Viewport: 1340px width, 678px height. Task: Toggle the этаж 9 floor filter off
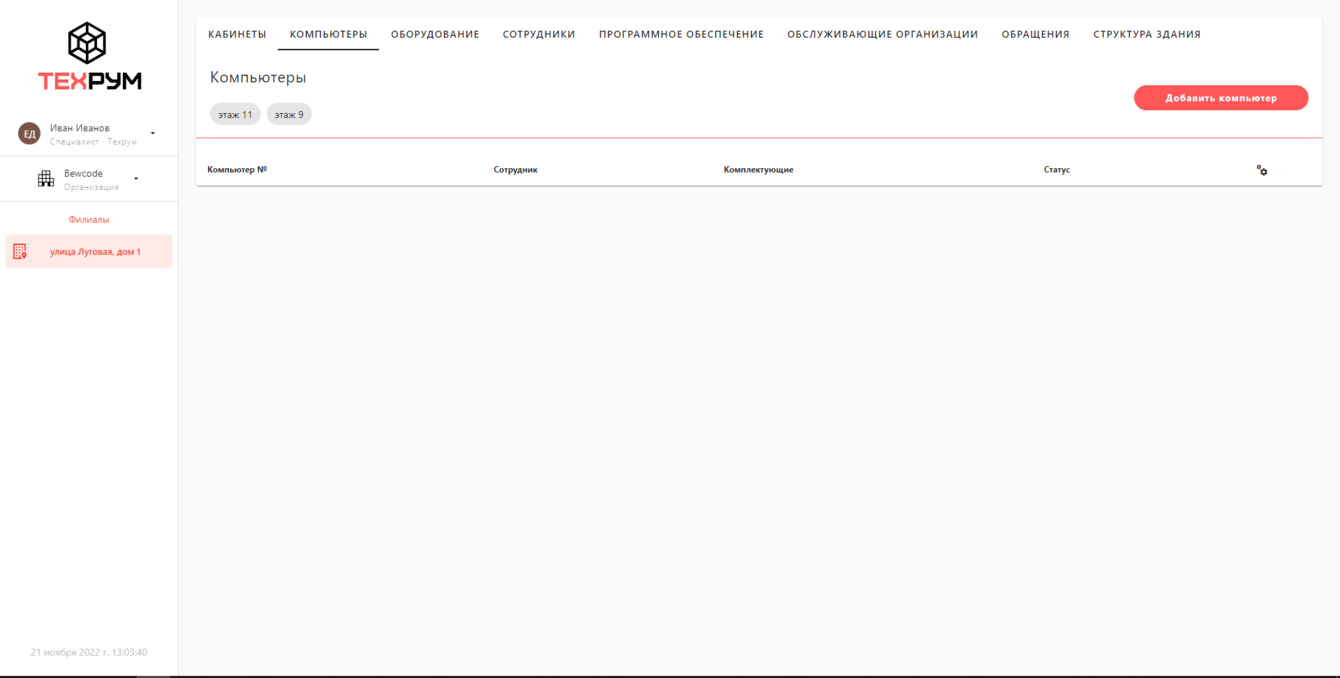(288, 114)
